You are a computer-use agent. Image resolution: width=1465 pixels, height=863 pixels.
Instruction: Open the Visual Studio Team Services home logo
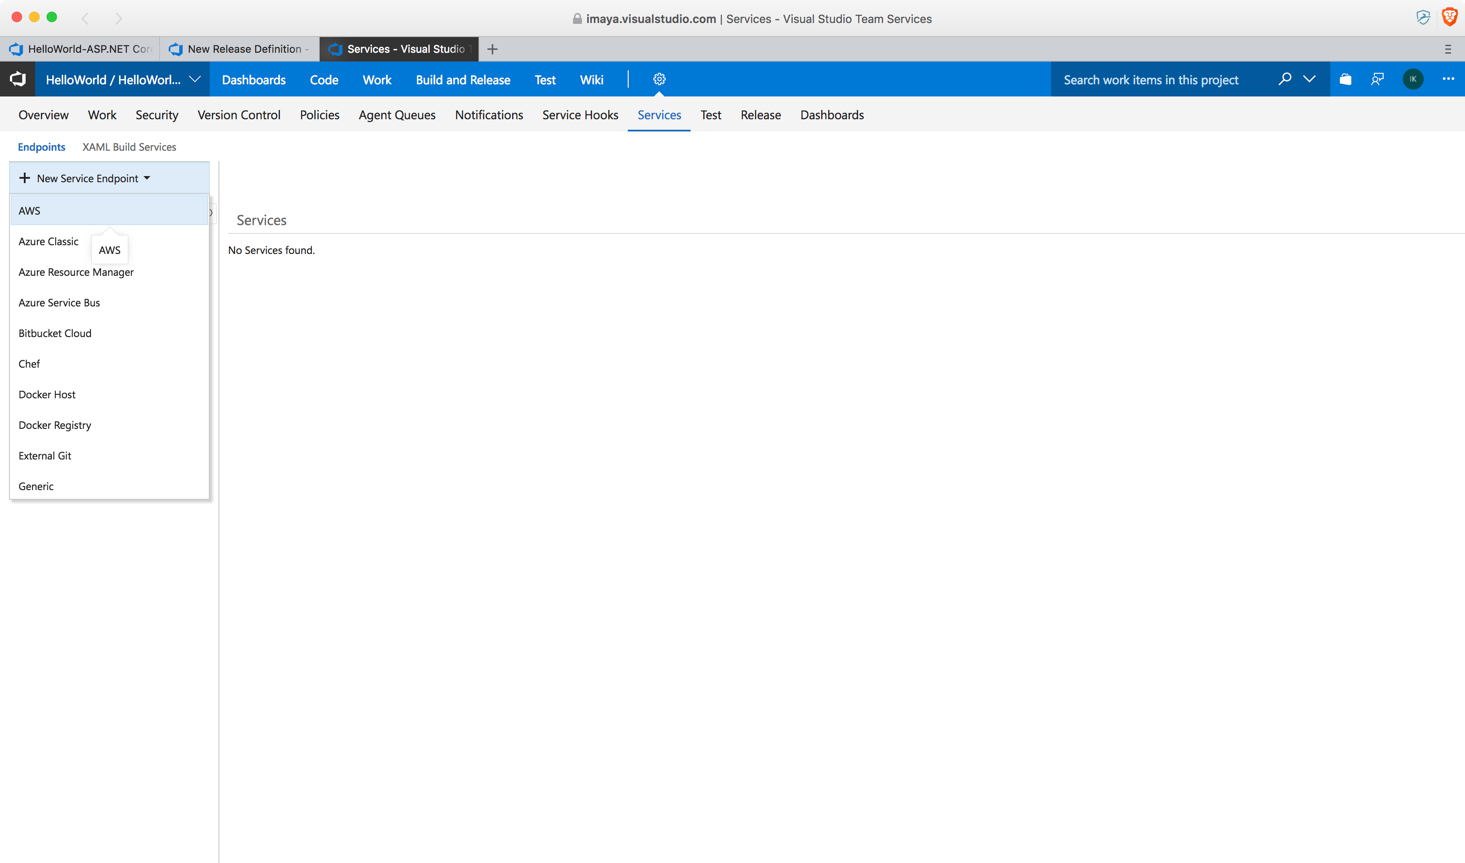[18, 79]
